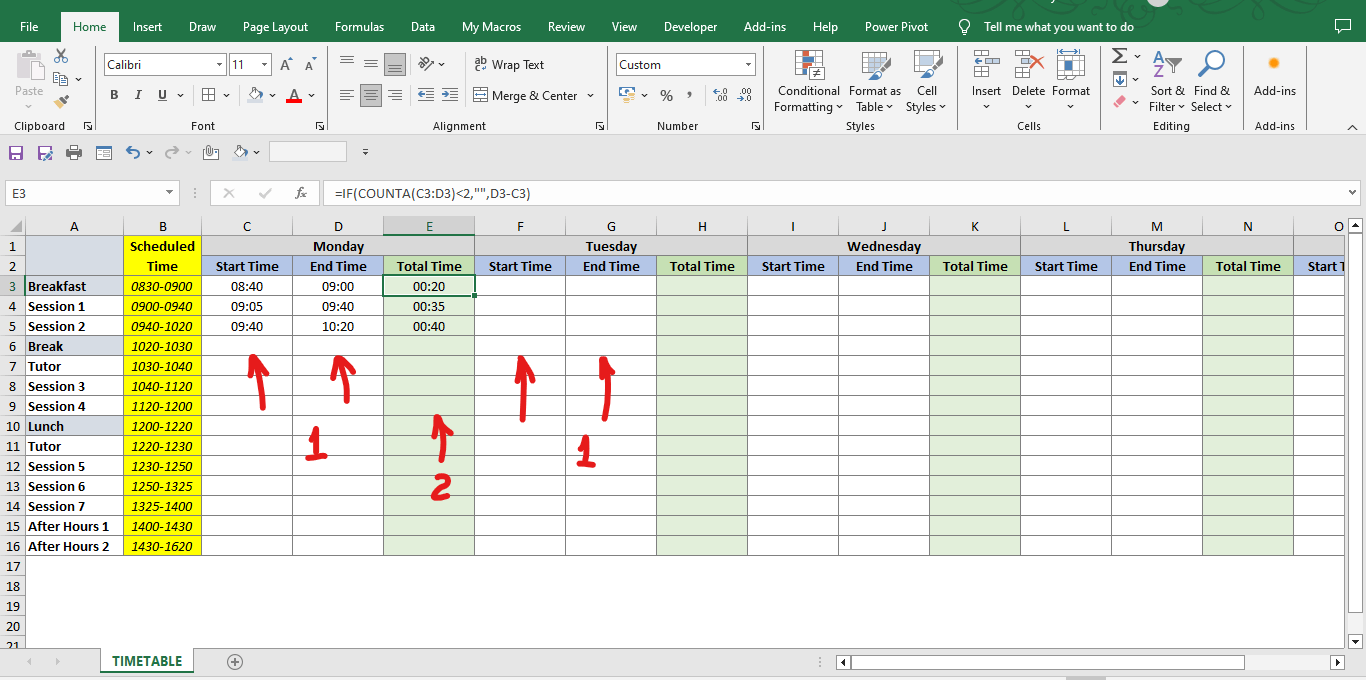This screenshot has width=1366, height=680.
Task: Click the Fill down icon in Editing
Action: point(1120,79)
